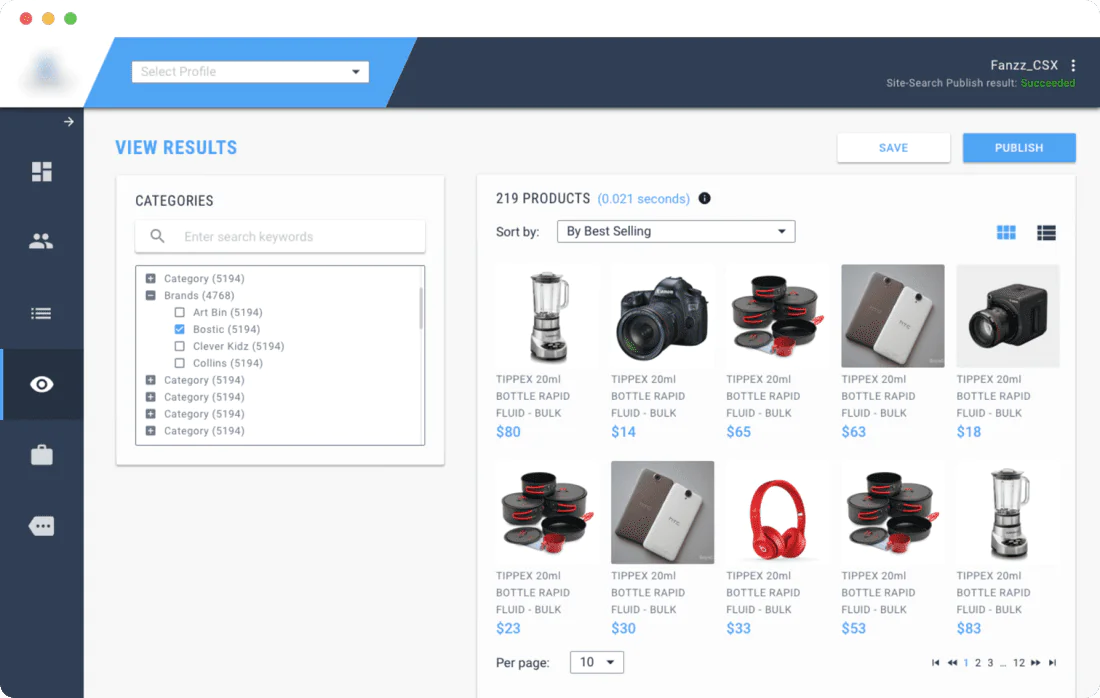Viewport: 1100px width, 698px height.
Task: Expand the first Category (5194) node
Action: click(x=150, y=278)
